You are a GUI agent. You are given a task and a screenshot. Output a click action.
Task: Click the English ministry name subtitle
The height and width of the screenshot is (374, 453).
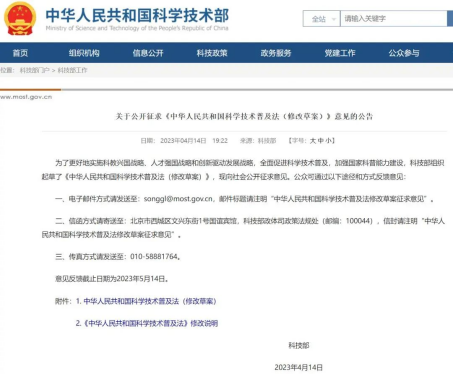pyautogui.click(x=137, y=28)
